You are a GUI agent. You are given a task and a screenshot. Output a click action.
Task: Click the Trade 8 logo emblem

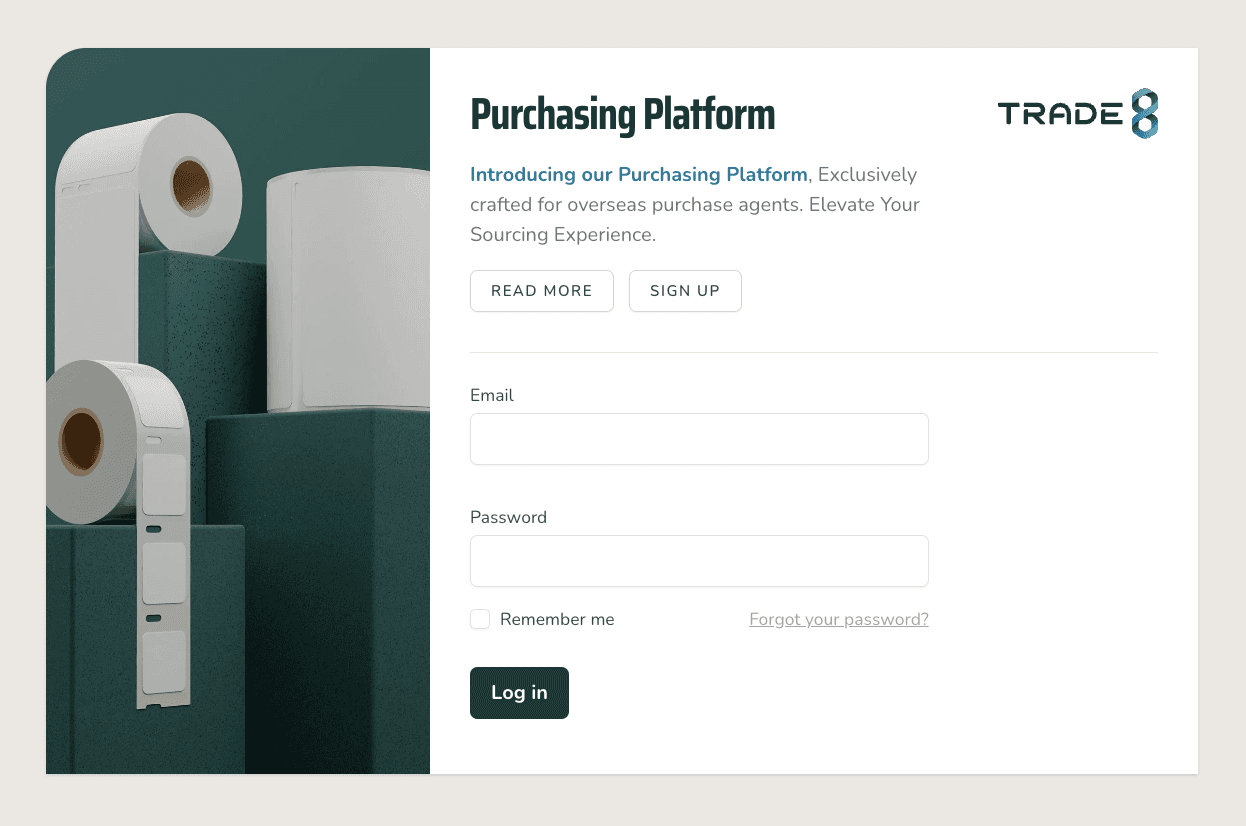[x=1145, y=113]
